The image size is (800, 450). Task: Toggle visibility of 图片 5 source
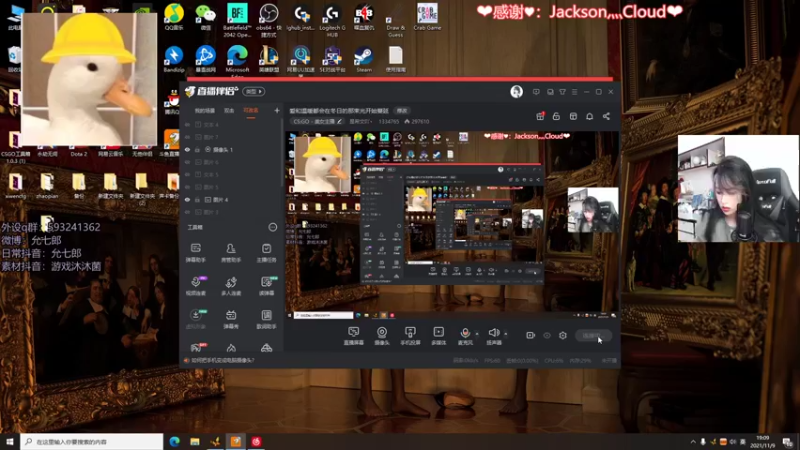(187, 187)
